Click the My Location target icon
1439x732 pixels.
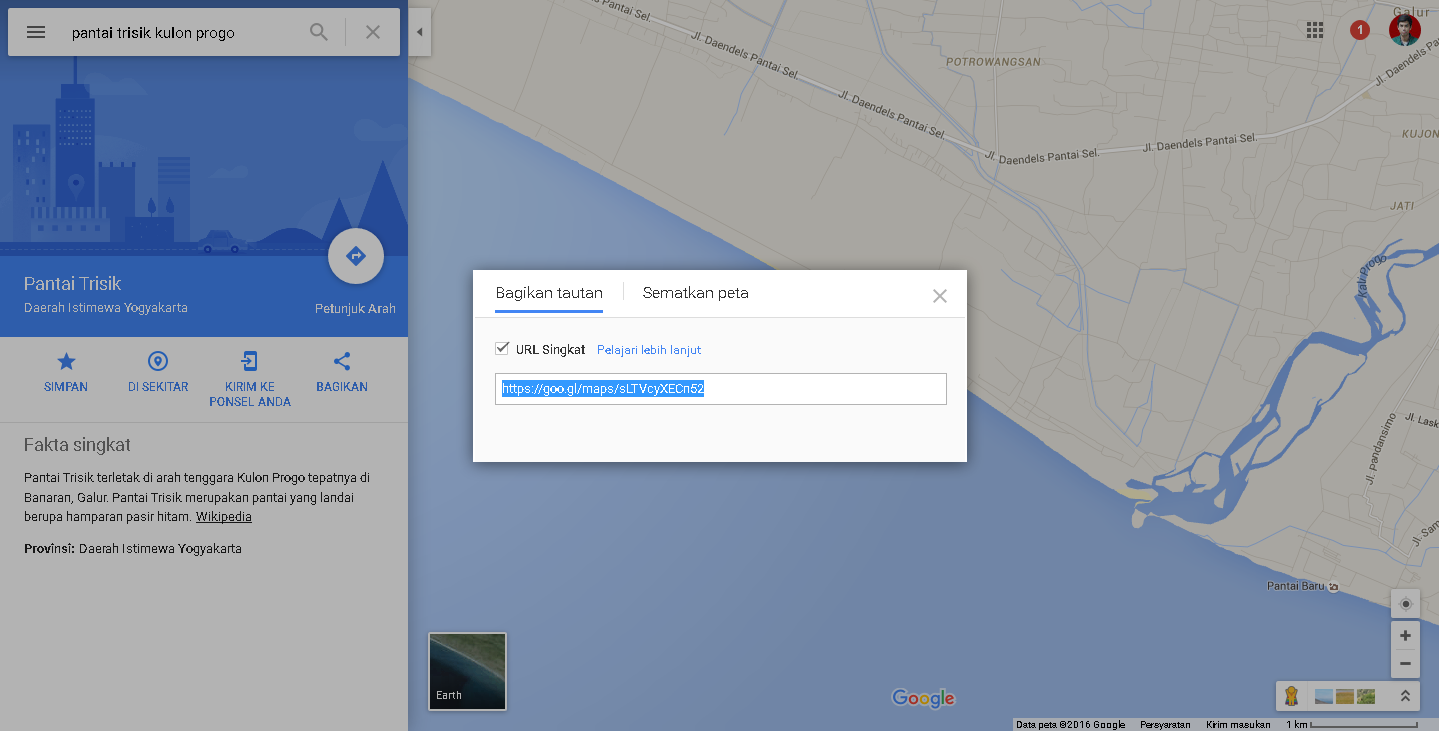1405,603
